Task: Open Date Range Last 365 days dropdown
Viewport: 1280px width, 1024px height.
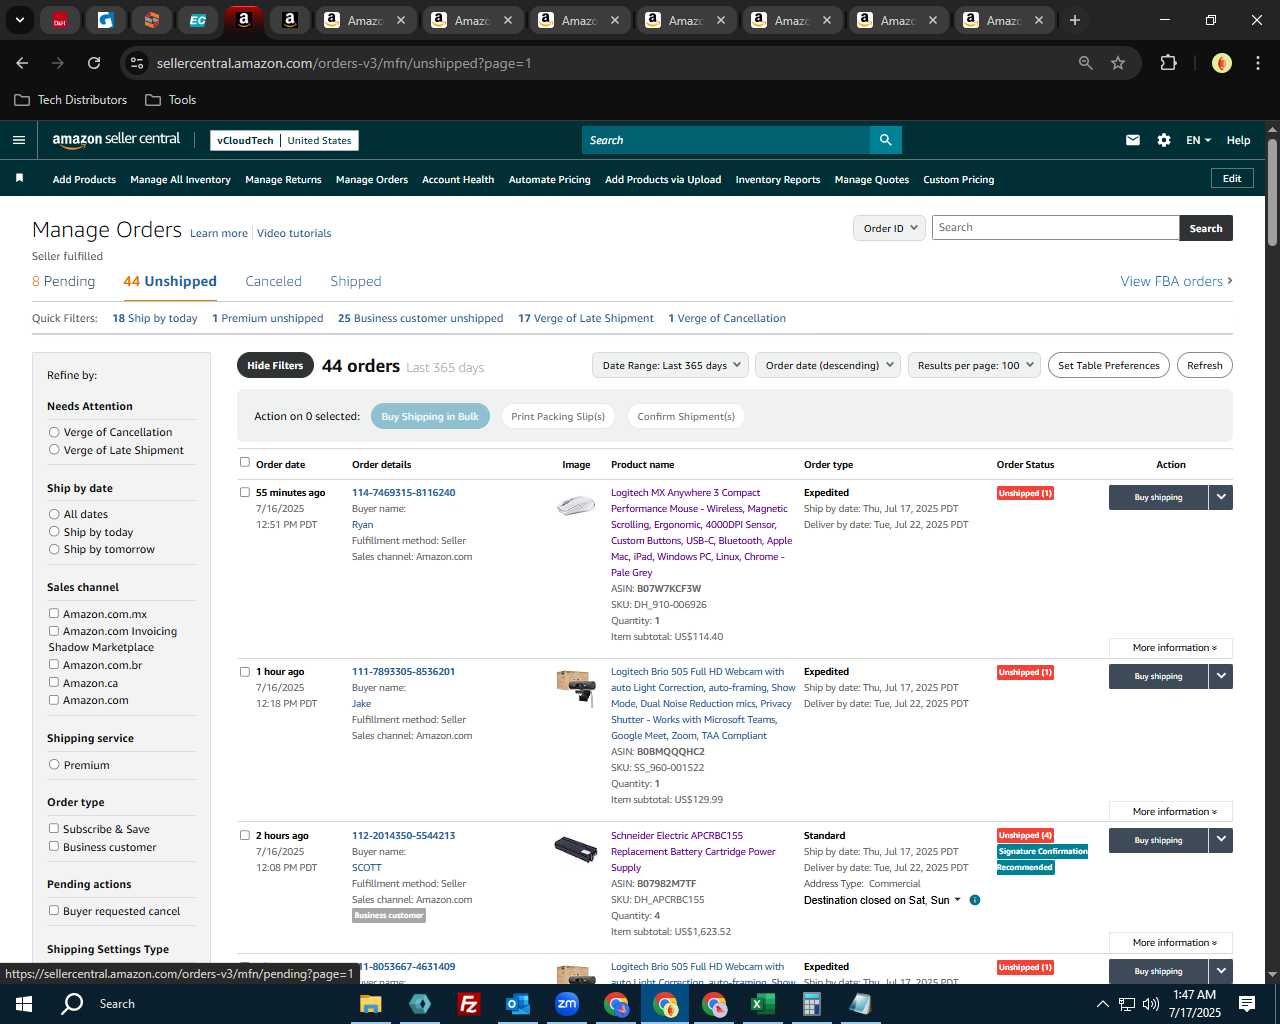Action: click(671, 365)
